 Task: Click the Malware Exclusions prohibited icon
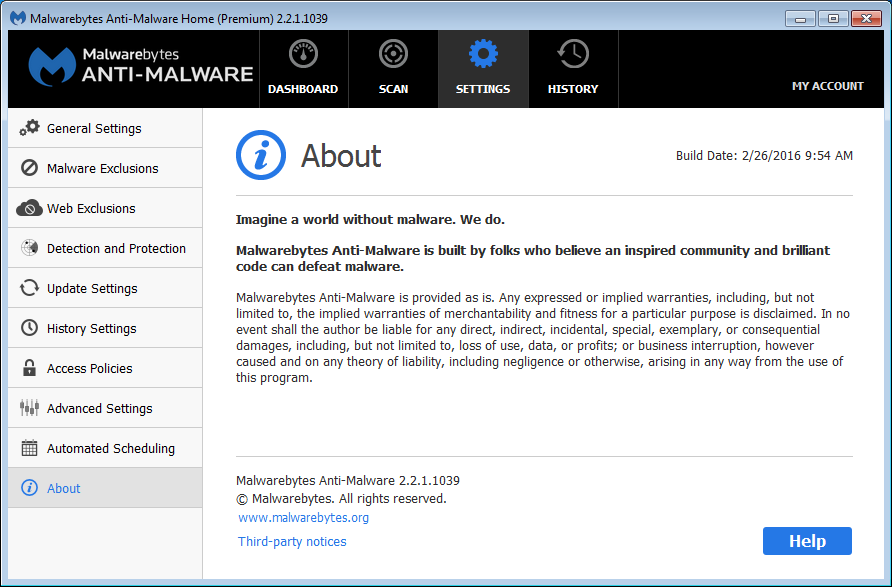pyautogui.click(x=30, y=168)
